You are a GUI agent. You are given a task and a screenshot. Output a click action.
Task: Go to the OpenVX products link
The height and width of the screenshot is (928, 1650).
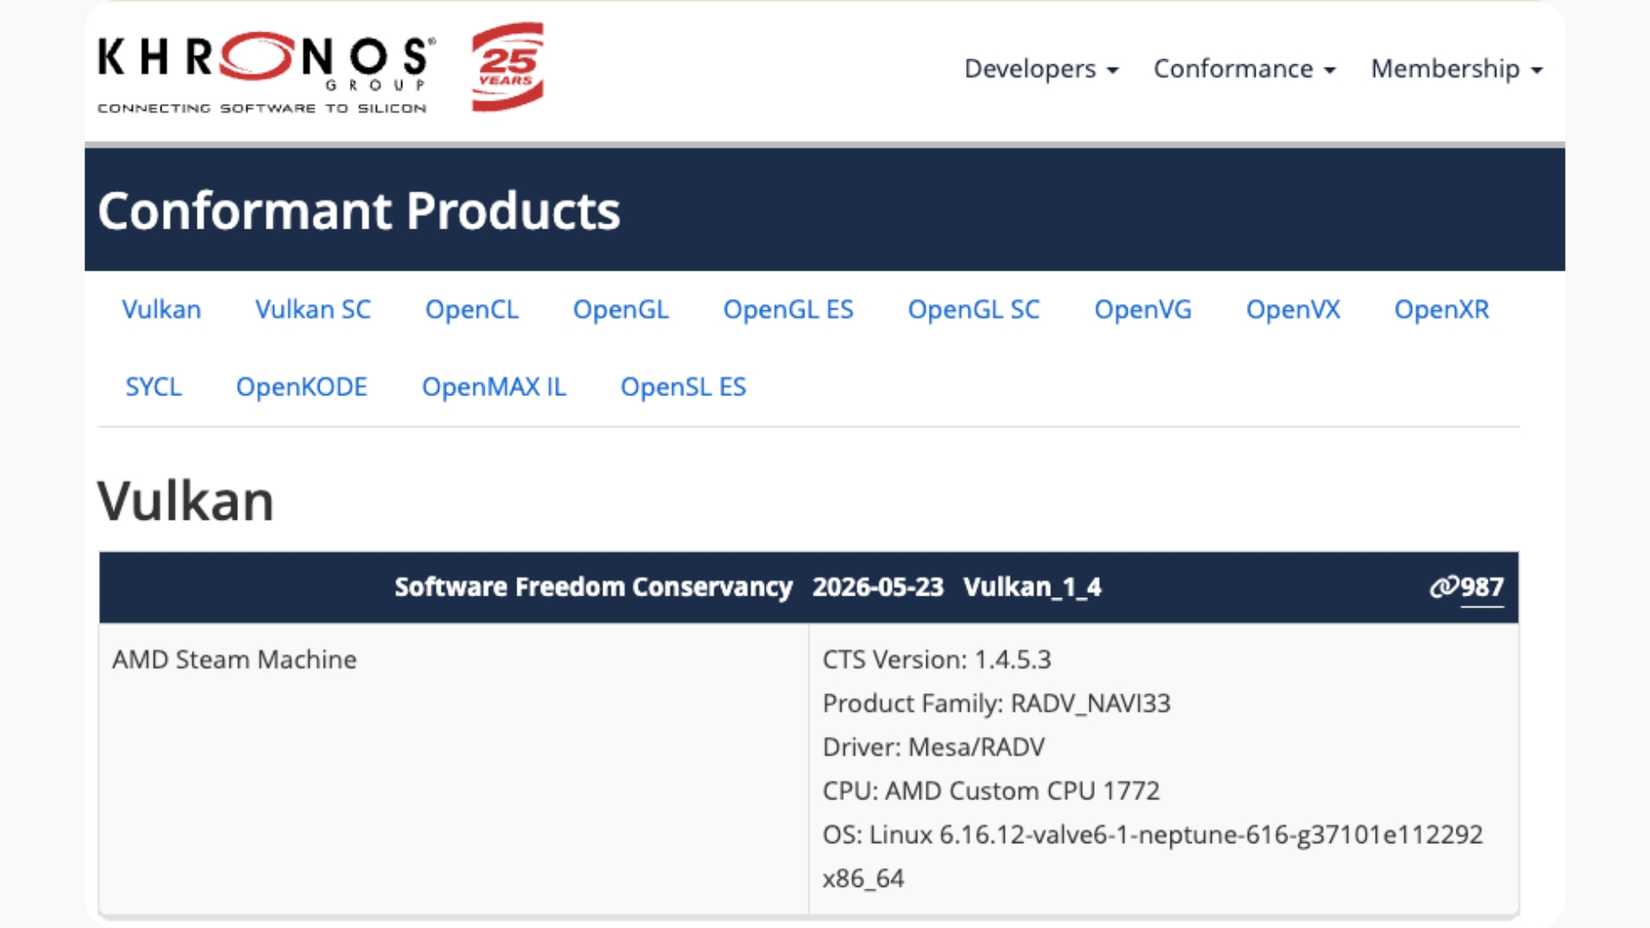click(x=1293, y=310)
